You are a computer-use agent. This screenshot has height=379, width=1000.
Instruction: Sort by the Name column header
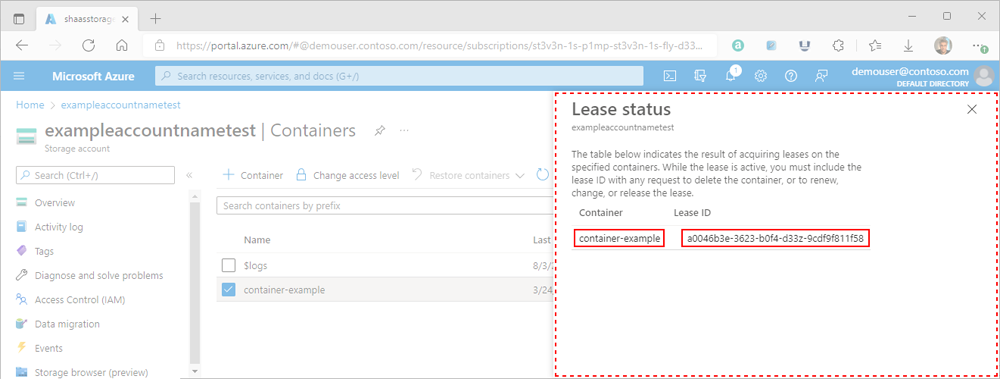point(257,240)
